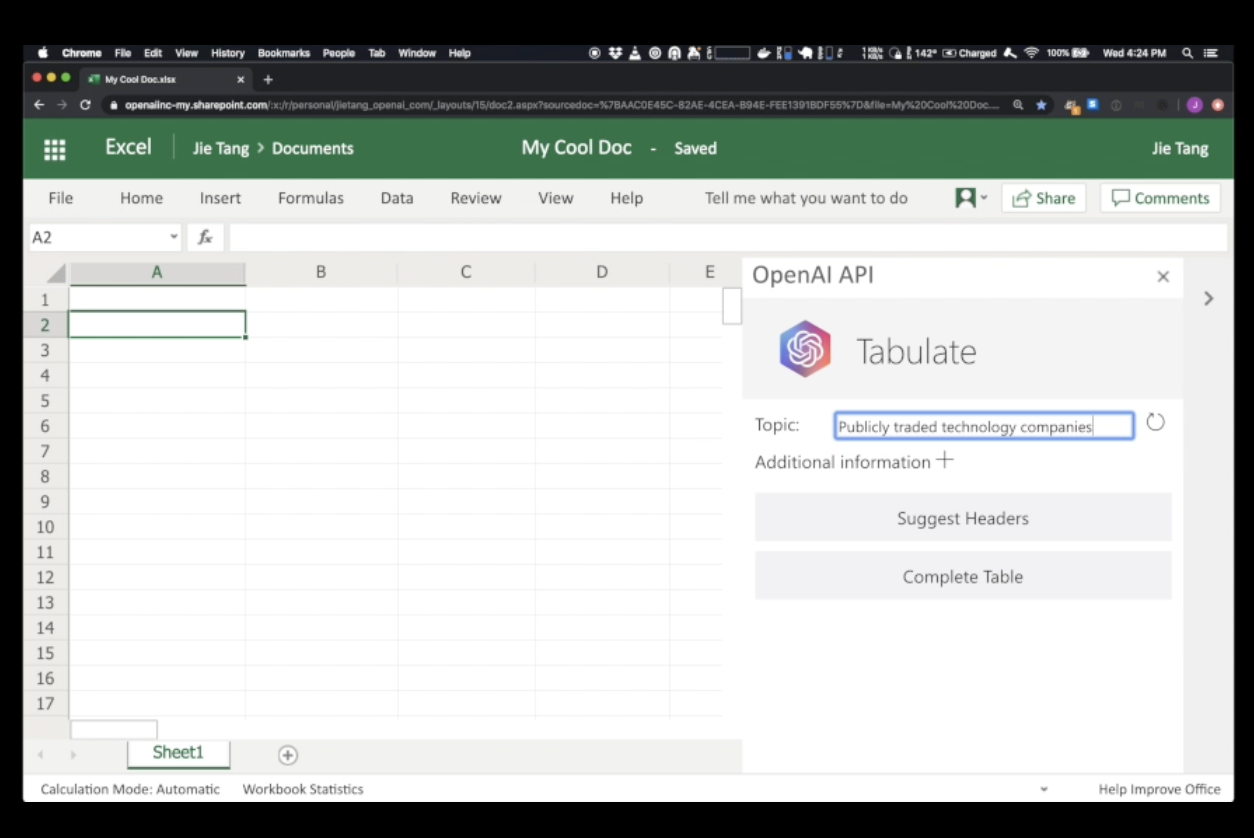Expand the side pane with right chevron

click(1208, 298)
